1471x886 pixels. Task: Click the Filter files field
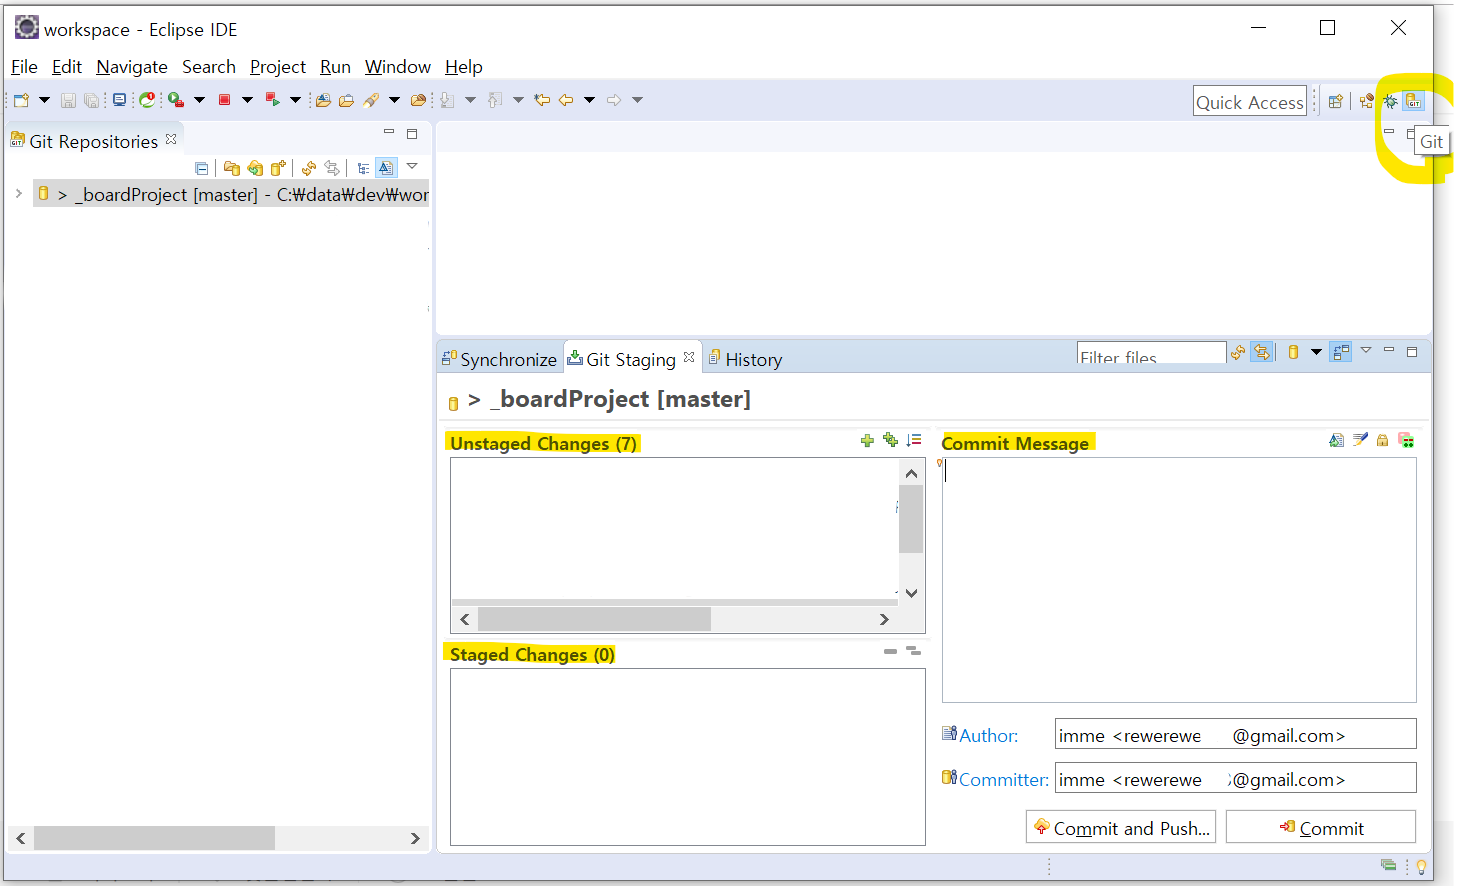click(x=1151, y=353)
